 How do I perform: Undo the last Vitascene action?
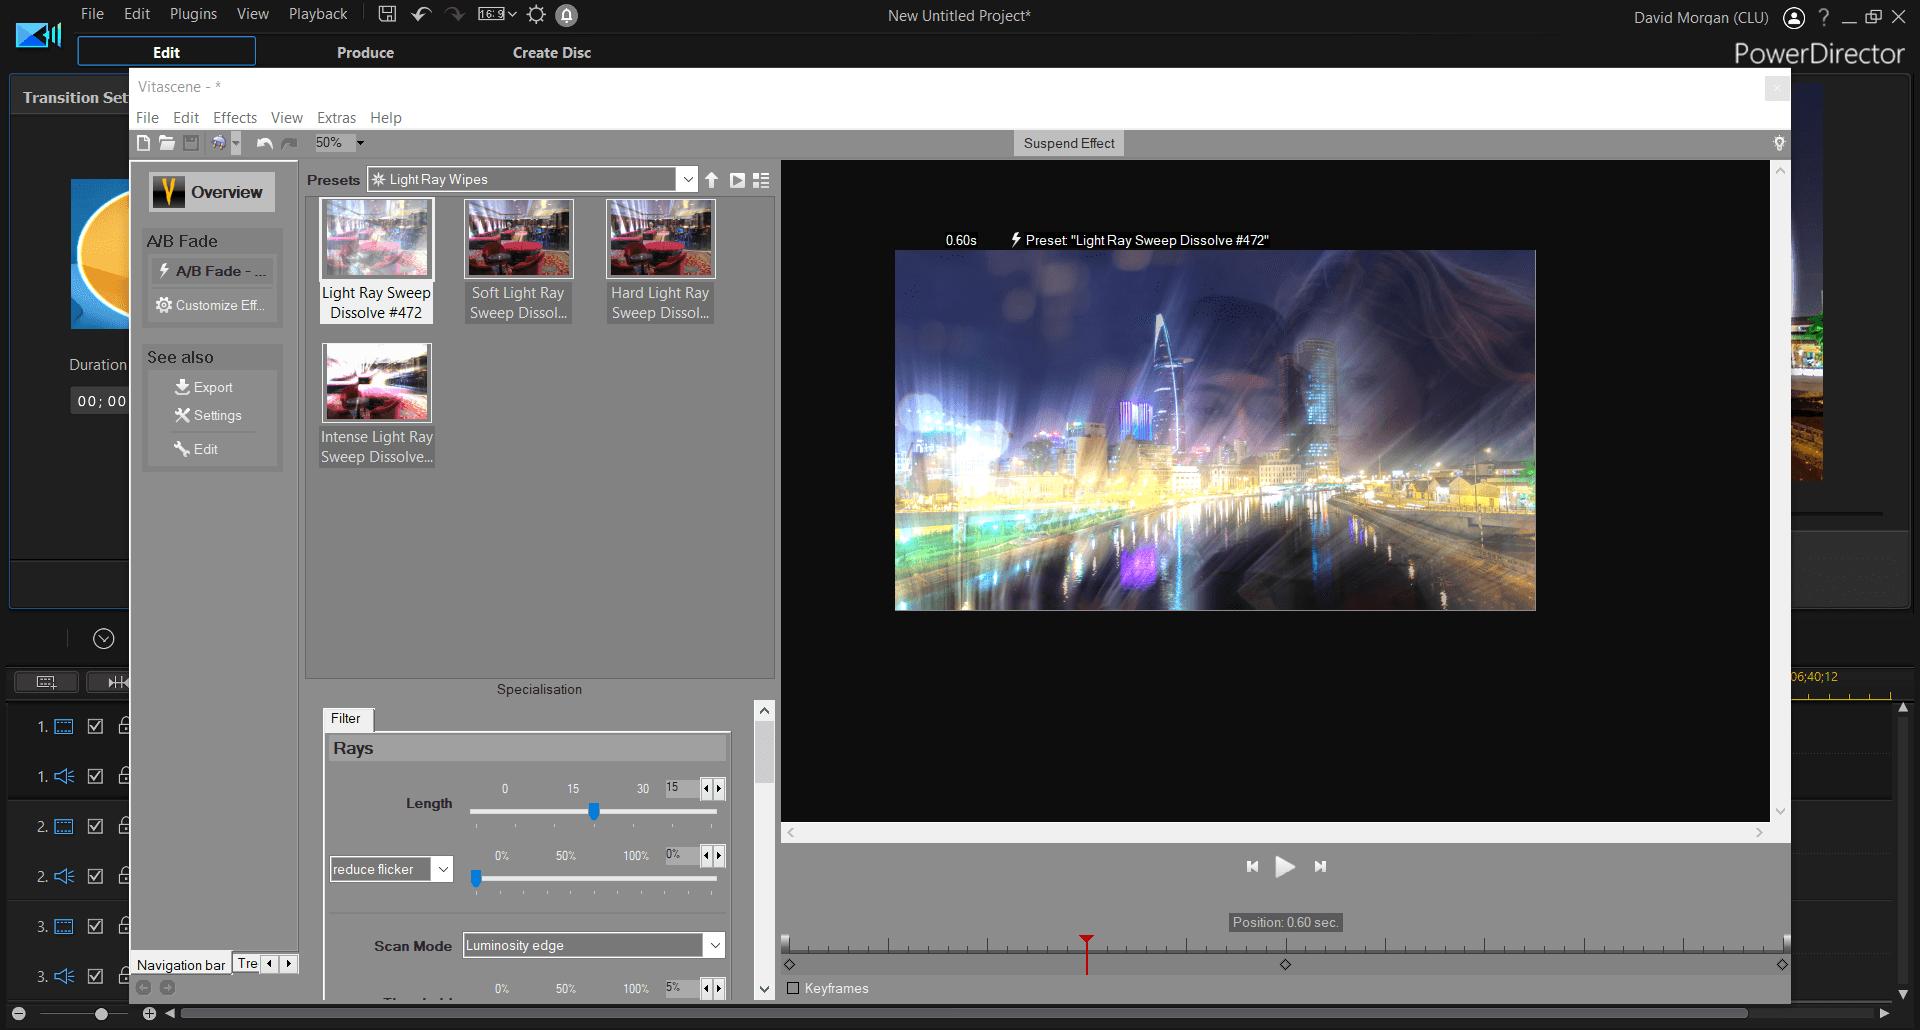264,143
